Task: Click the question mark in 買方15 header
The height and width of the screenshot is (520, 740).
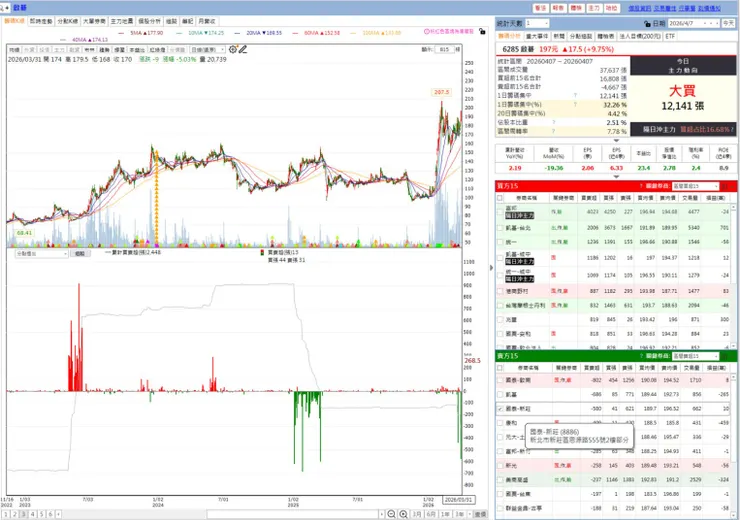Action: 641,186
